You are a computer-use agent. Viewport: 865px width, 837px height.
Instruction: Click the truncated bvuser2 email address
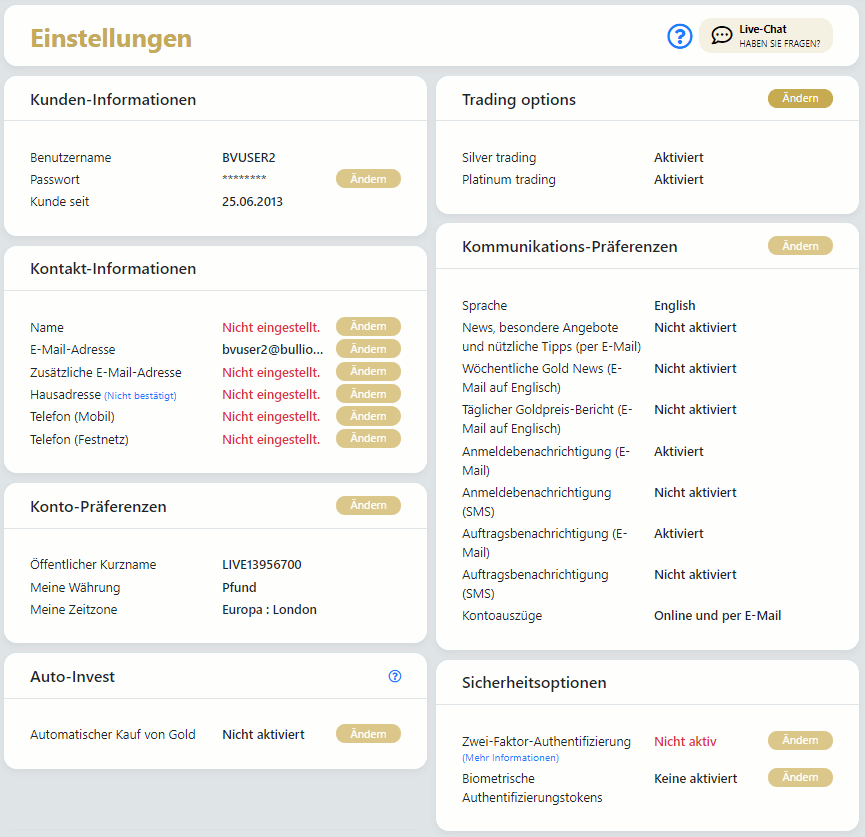tap(273, 350)
